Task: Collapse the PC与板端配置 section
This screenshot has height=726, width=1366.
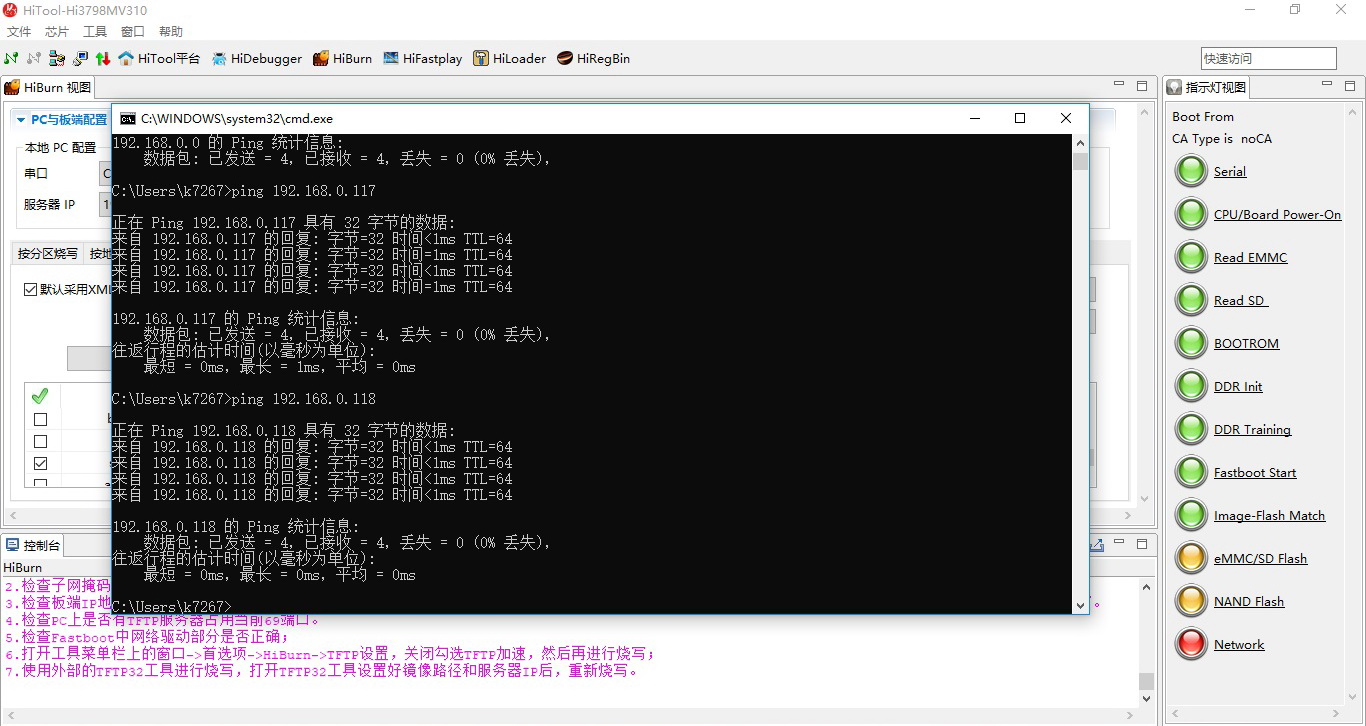Action: (x=21, y=120)
